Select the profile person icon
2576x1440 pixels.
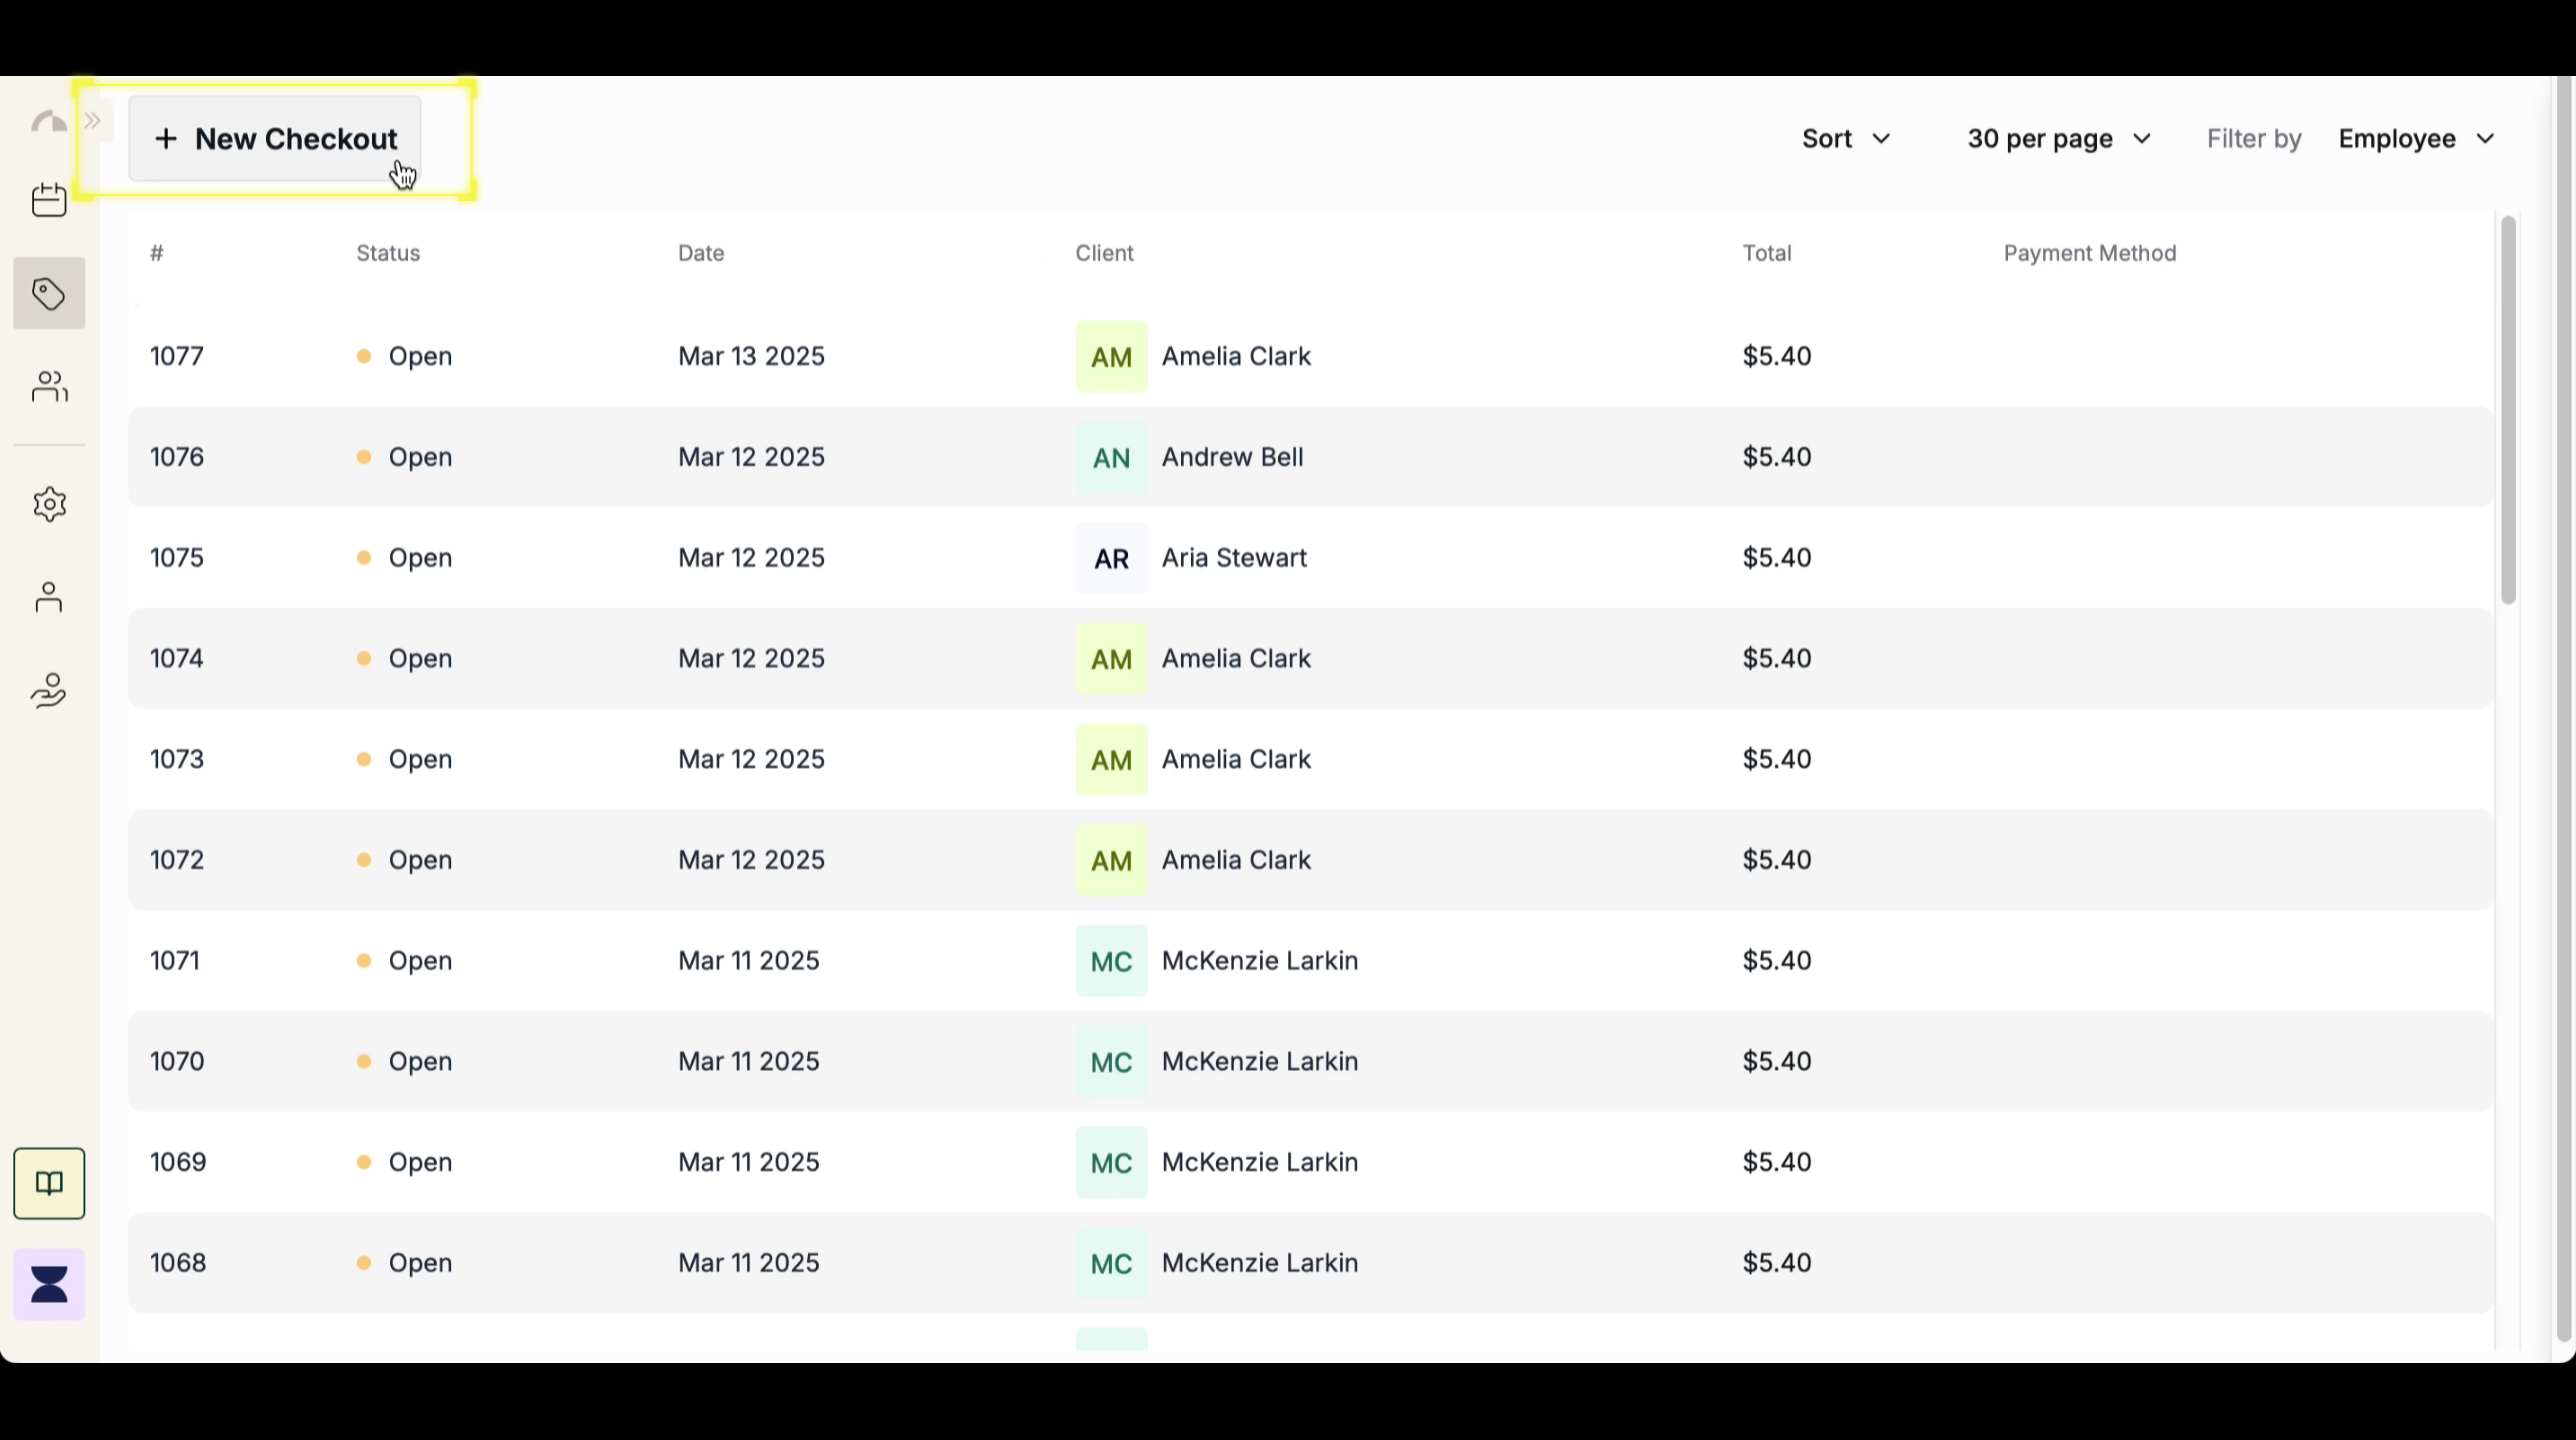pyautogui.click(x=48, y=597)
